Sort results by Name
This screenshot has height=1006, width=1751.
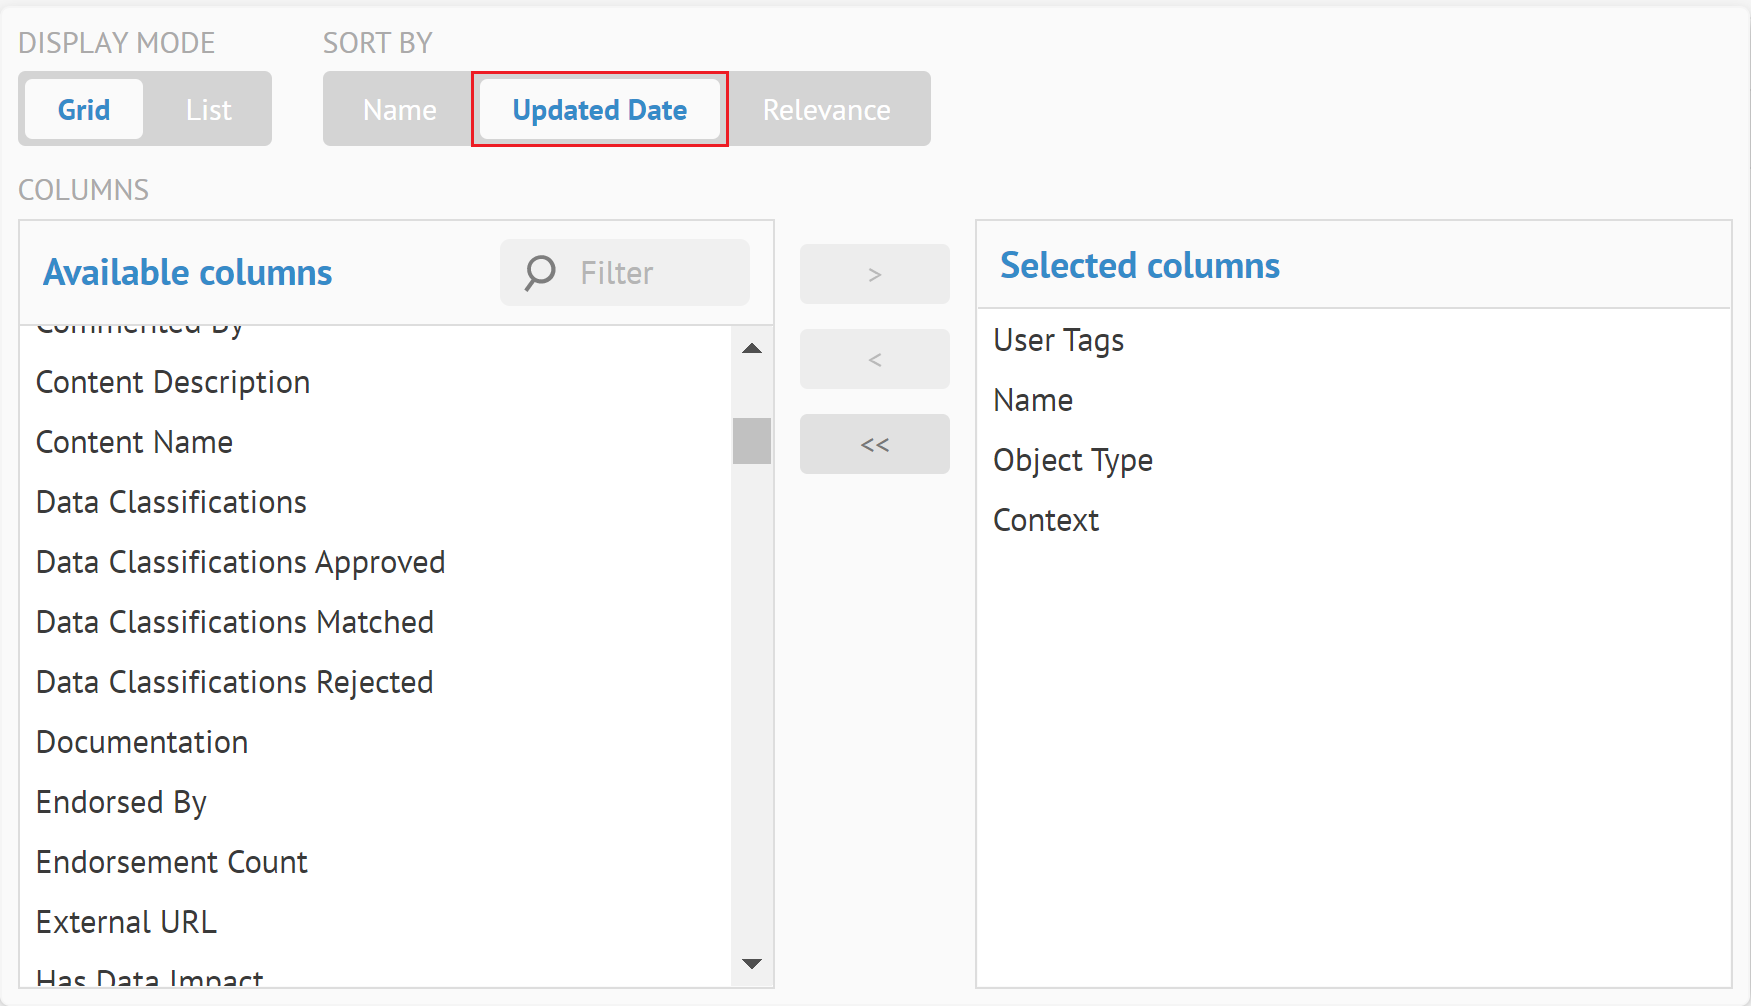pyautogui.click(x=399, y=109)
